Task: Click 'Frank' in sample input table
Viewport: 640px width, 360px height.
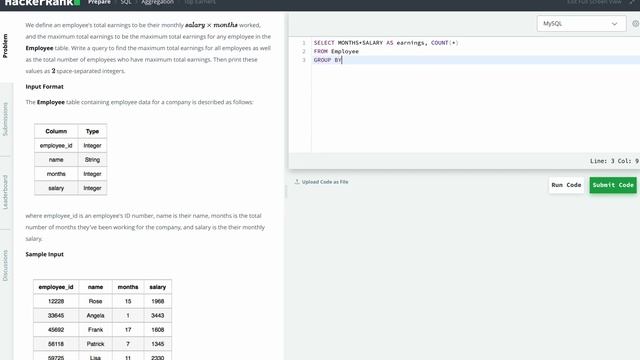Action: [x=95, y=330]
